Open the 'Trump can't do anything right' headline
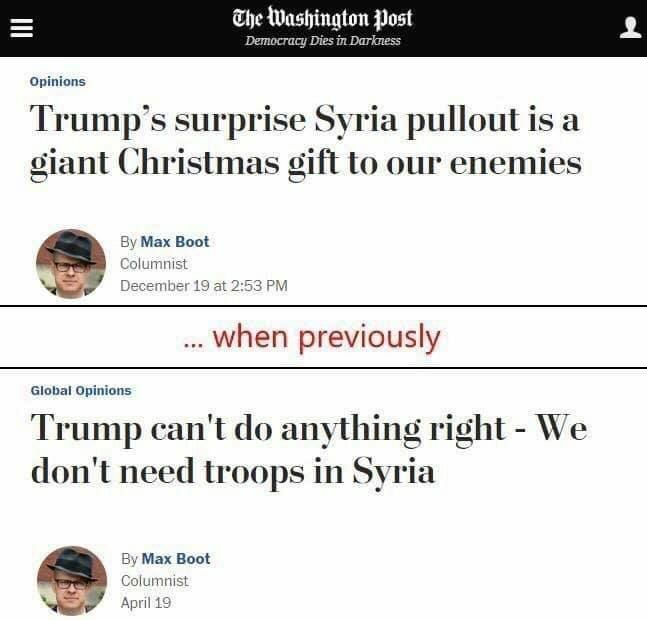Image resolution: width=647 pixels, height=620 pixels. click(x=309, y=449)
